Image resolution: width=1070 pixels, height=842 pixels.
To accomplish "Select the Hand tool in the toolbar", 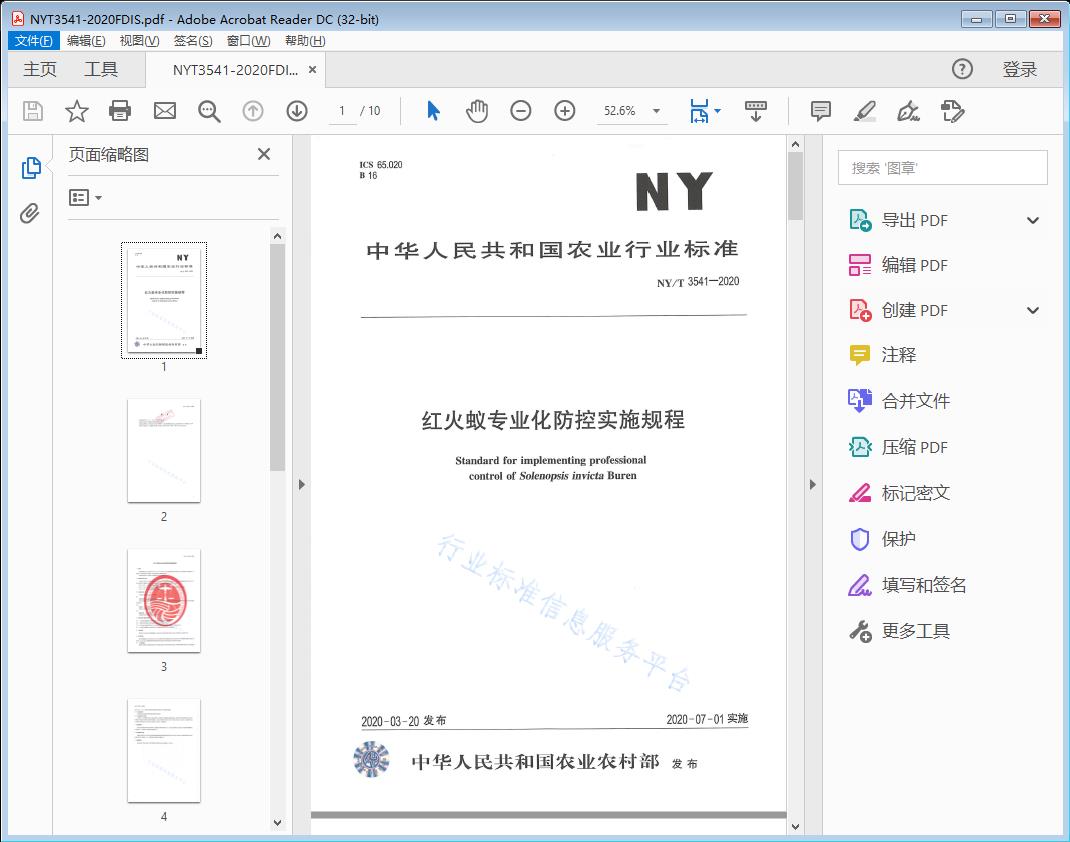I will tap(477, 111).
